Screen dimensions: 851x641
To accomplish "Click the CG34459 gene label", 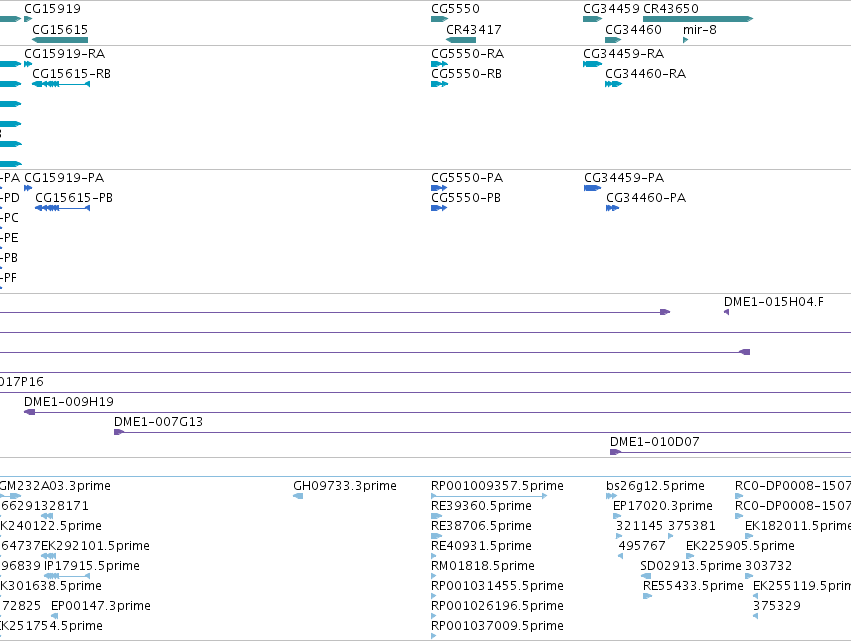I will (611, 9).
